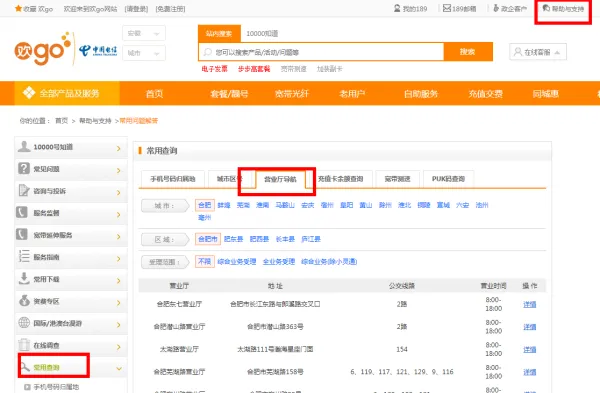Image resolution: width=600 pixels, height=393 pixels.
Task: Click the person icon for 10000号知道
Action: pyautogui.click(x=24, y=146)
